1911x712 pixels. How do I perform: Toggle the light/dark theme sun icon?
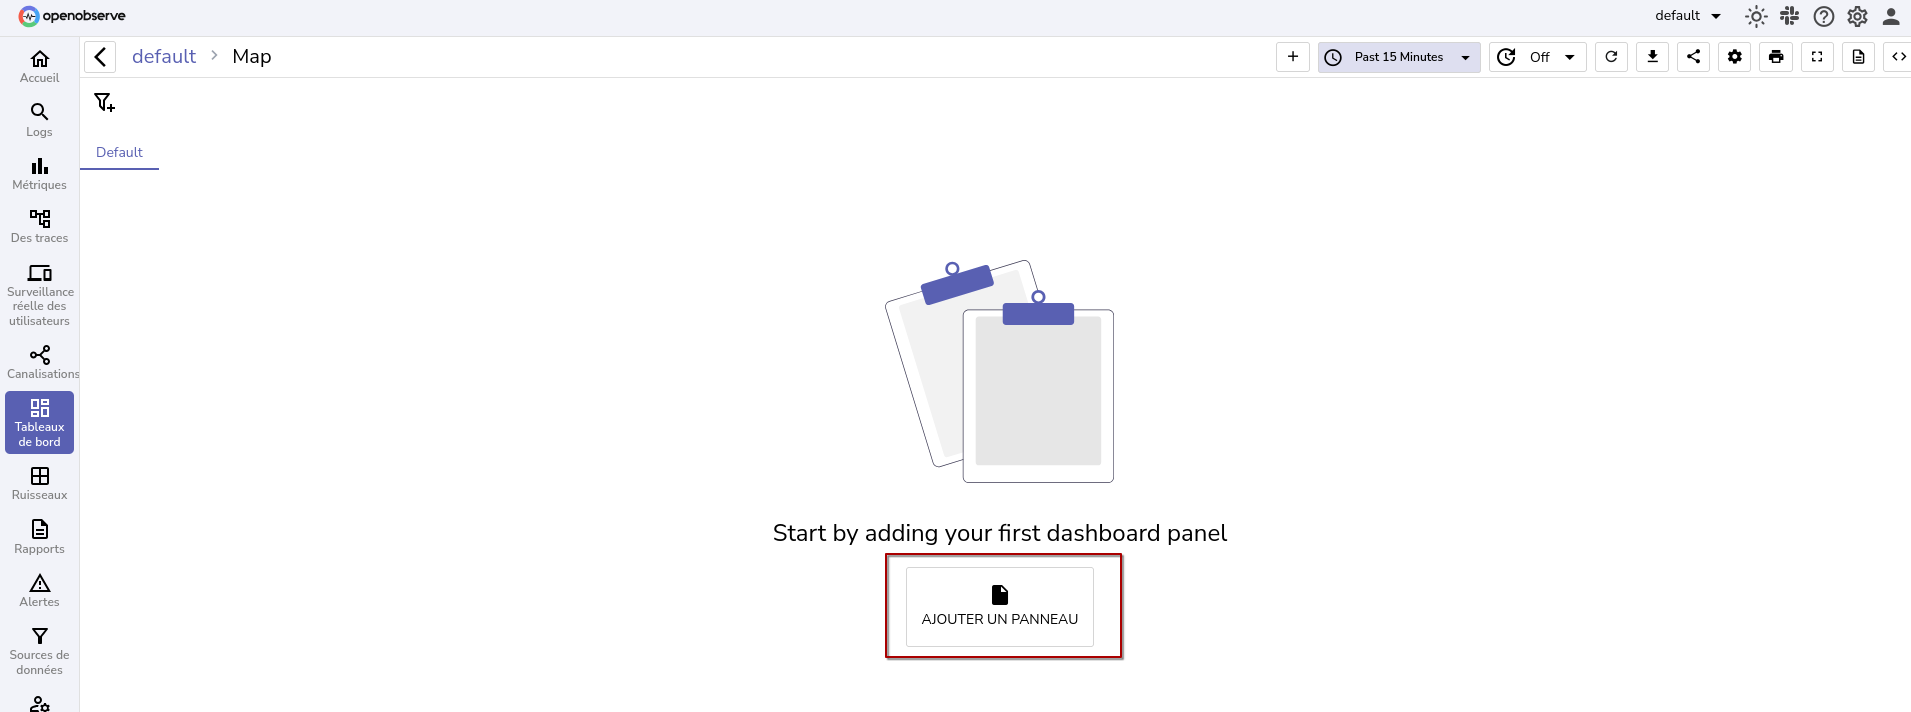1756,16
